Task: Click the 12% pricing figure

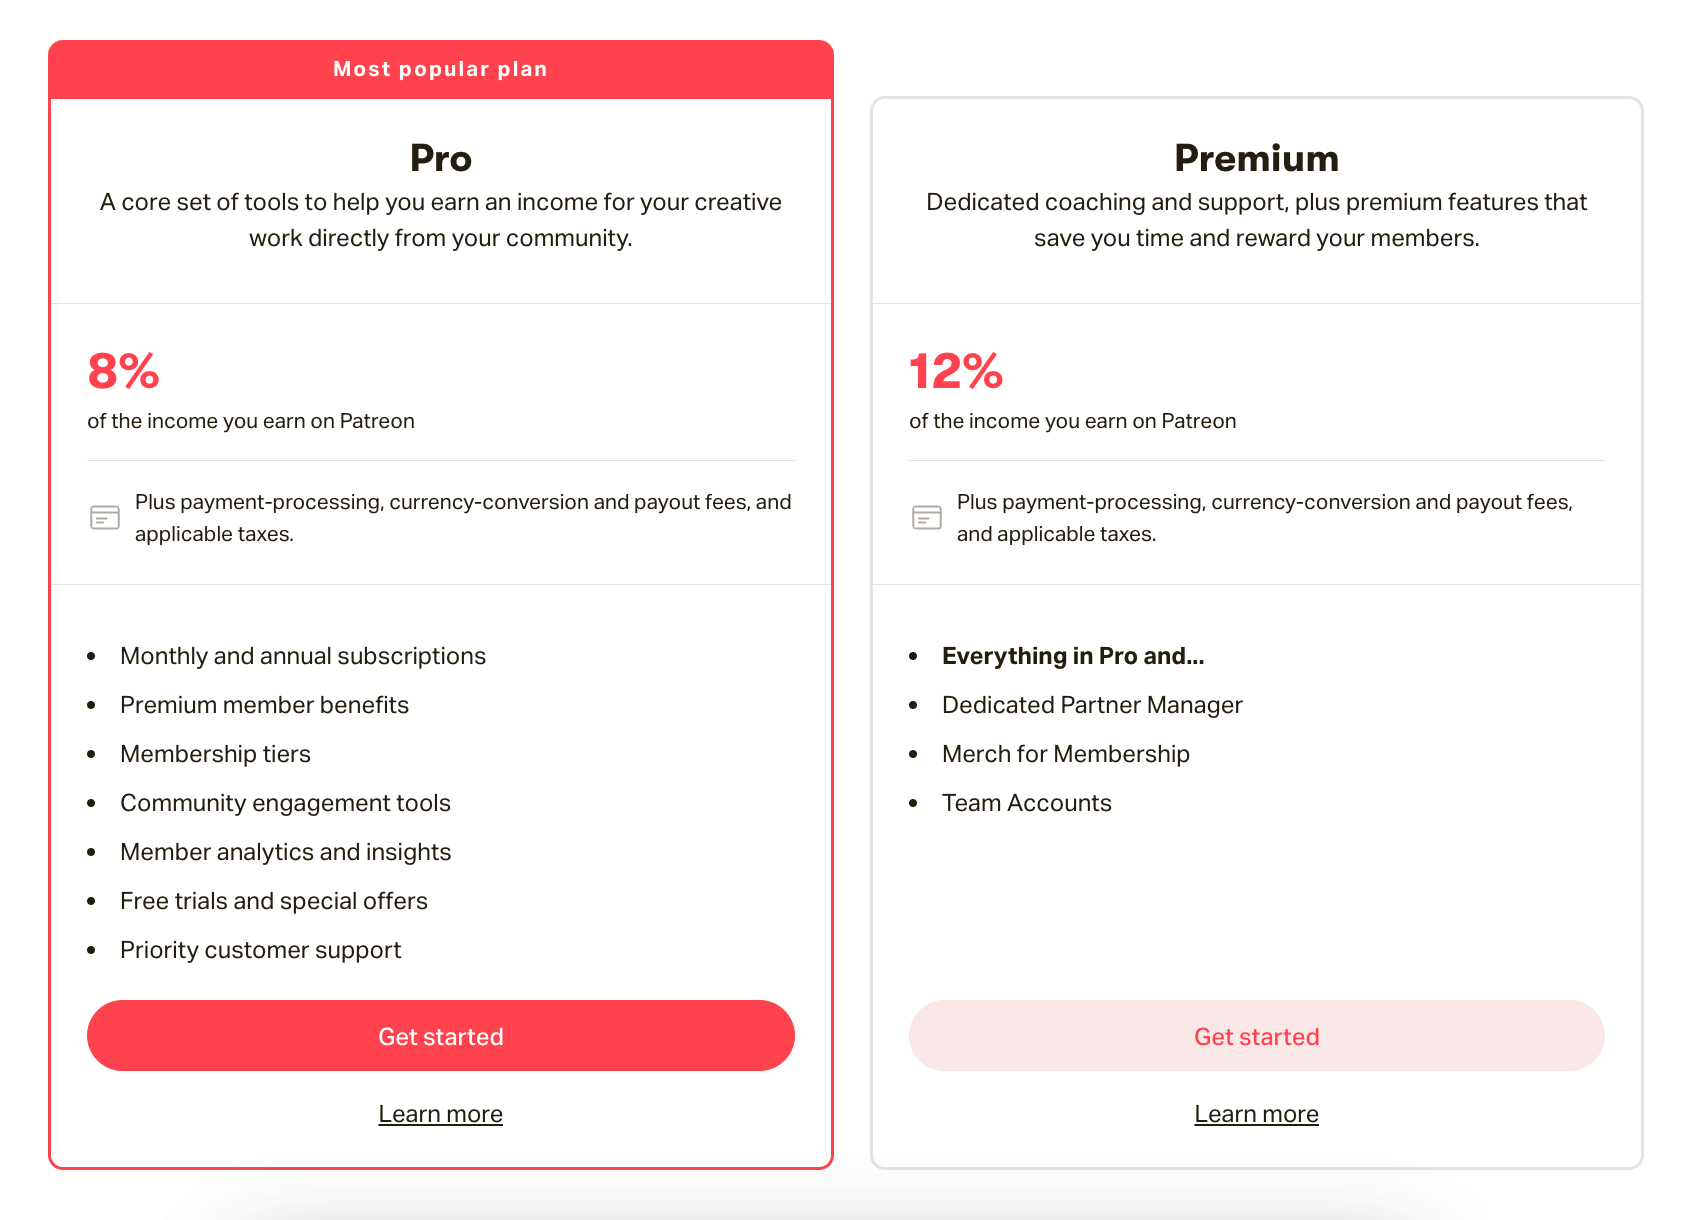Action: point(954,371)
